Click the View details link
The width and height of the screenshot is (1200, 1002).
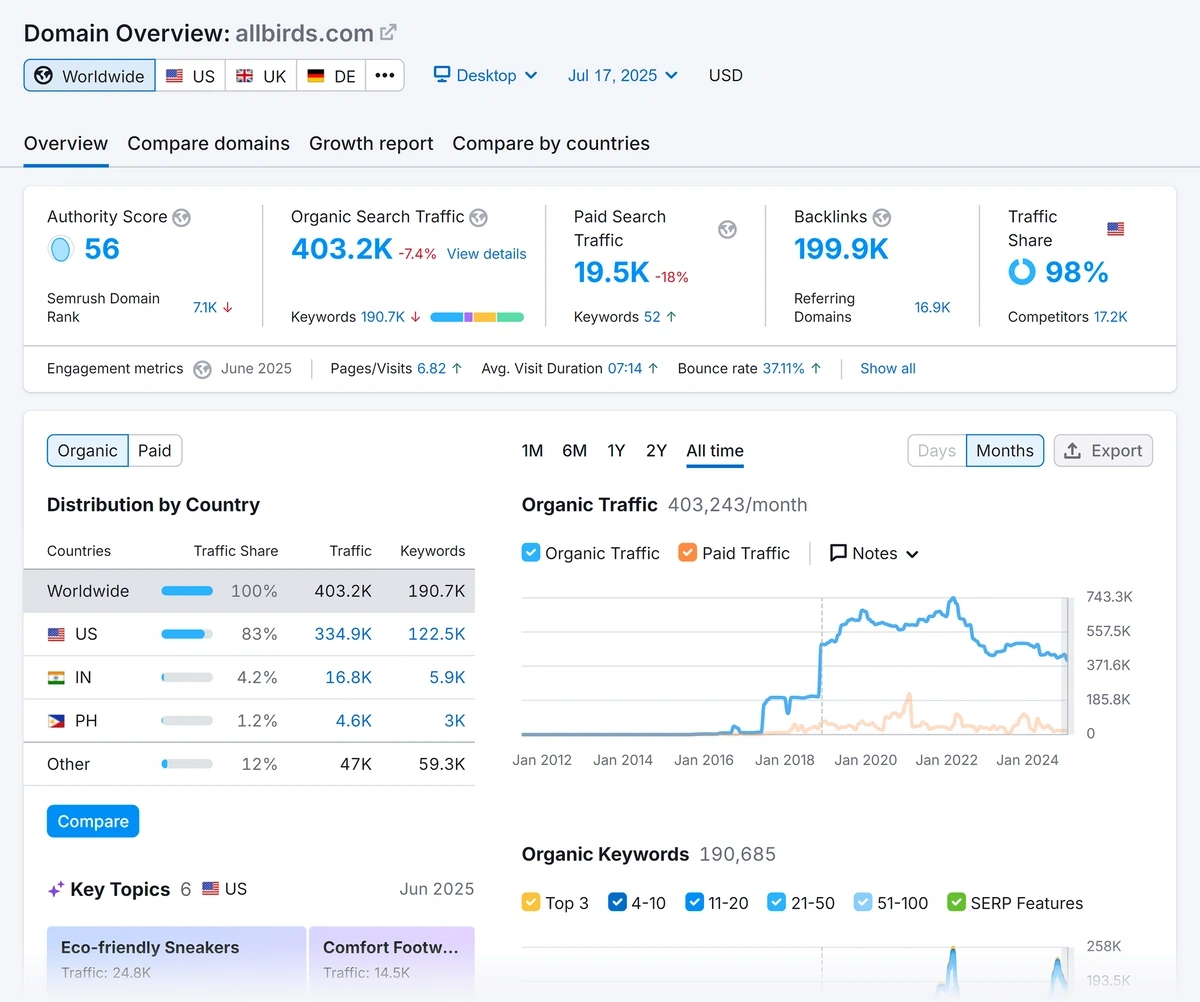[487, 254]
